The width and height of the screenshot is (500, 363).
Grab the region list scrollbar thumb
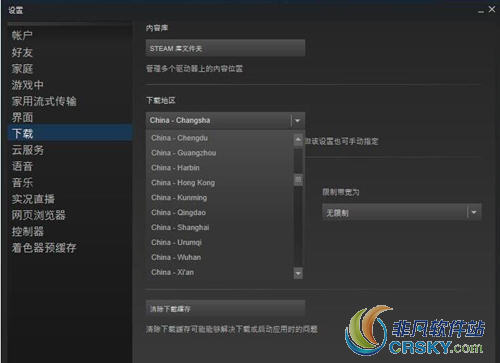298,180
